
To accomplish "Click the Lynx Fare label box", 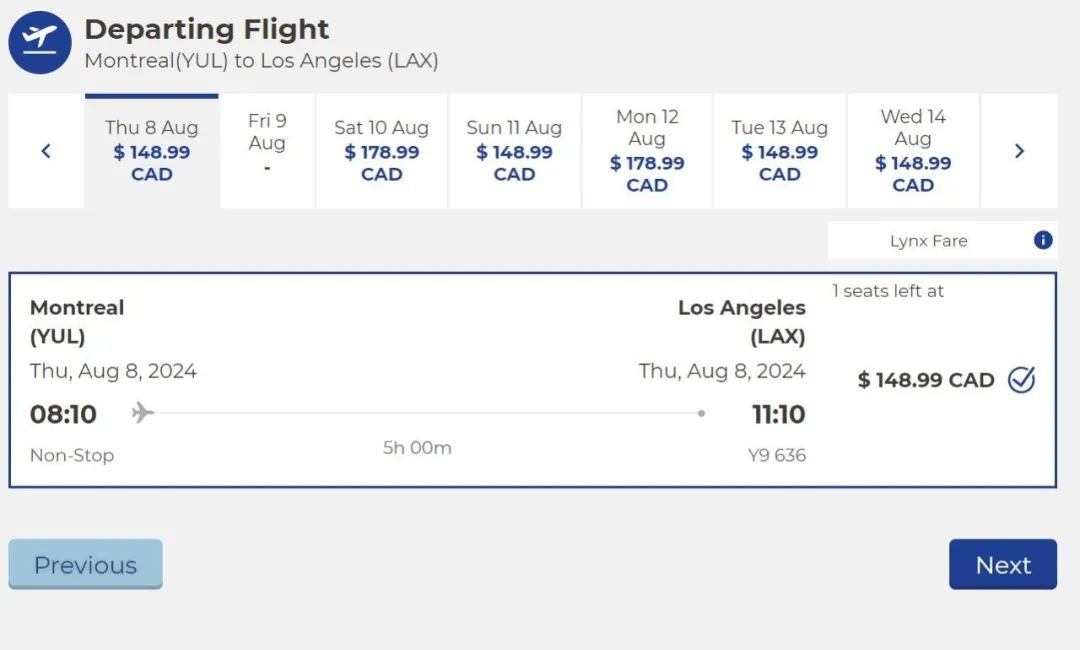I will coord(942,240).
